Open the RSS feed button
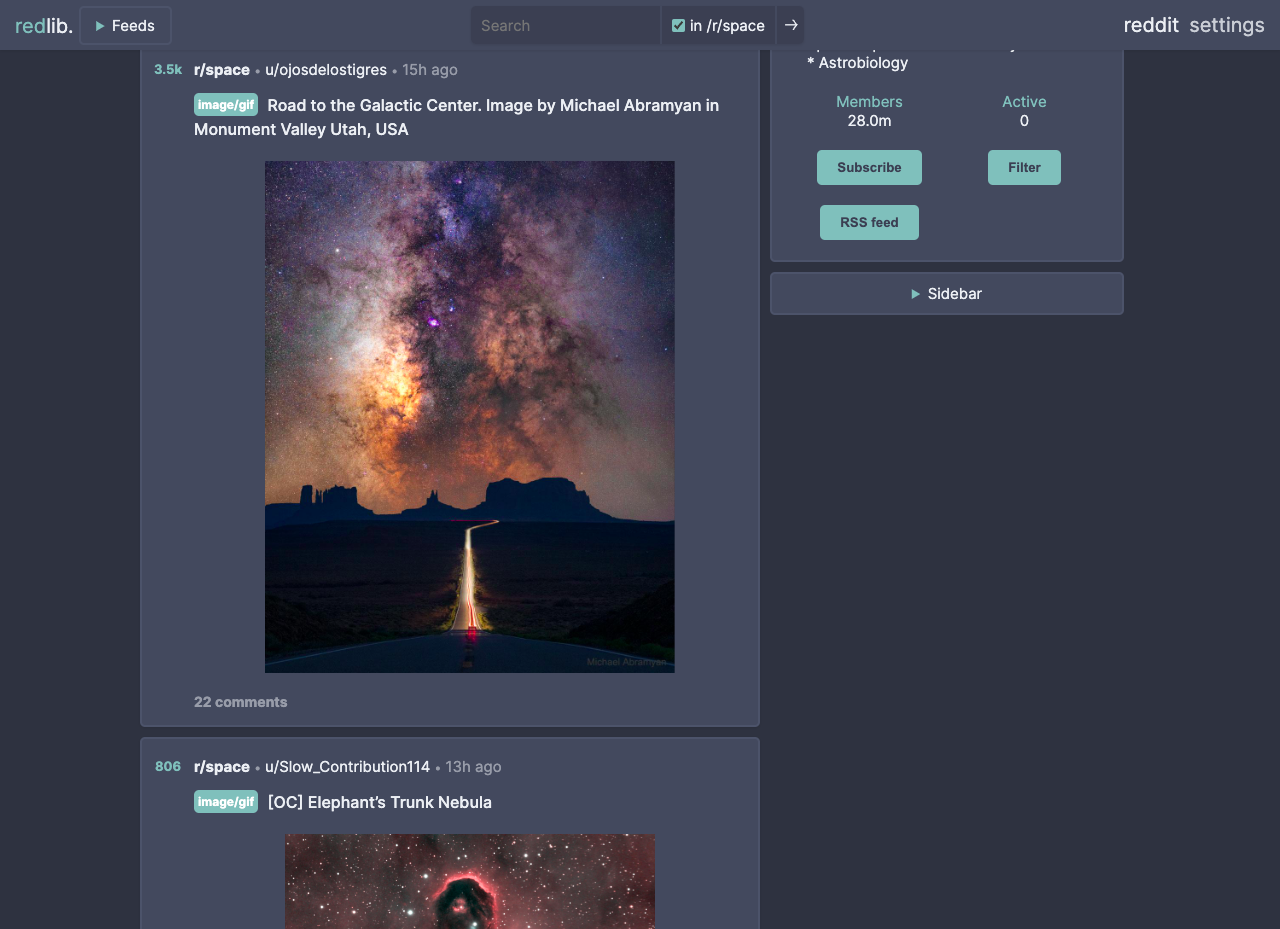Screen dimensions: 1280x929 pyautogui.click(x=869, y=222)
